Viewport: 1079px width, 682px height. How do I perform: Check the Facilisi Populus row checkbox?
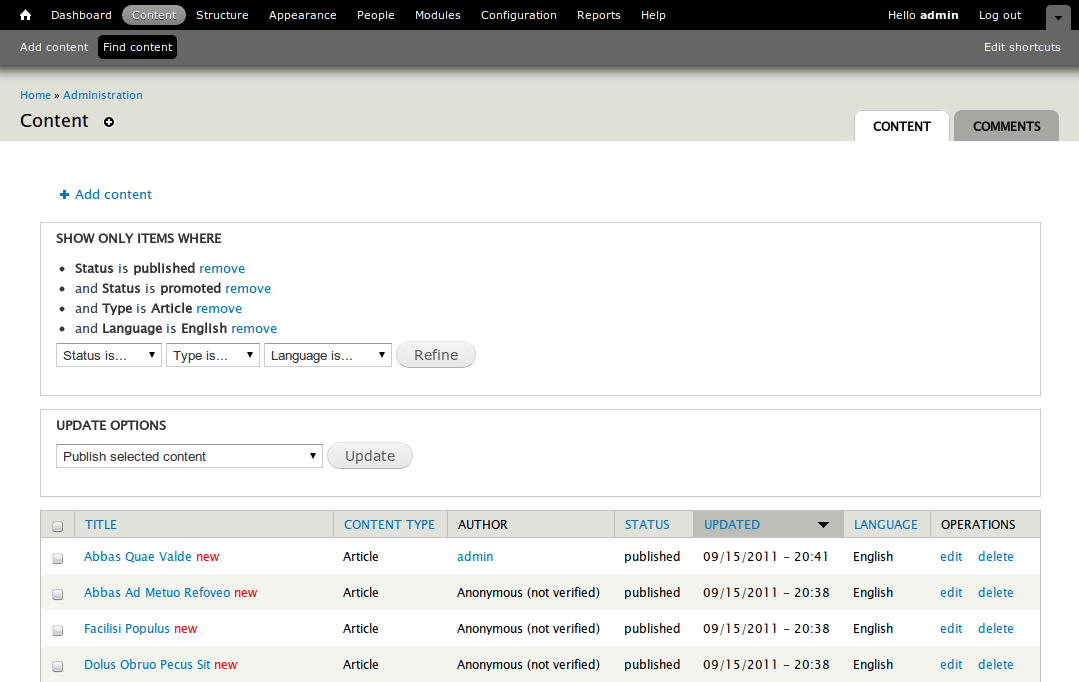click(x=58, y=630)
